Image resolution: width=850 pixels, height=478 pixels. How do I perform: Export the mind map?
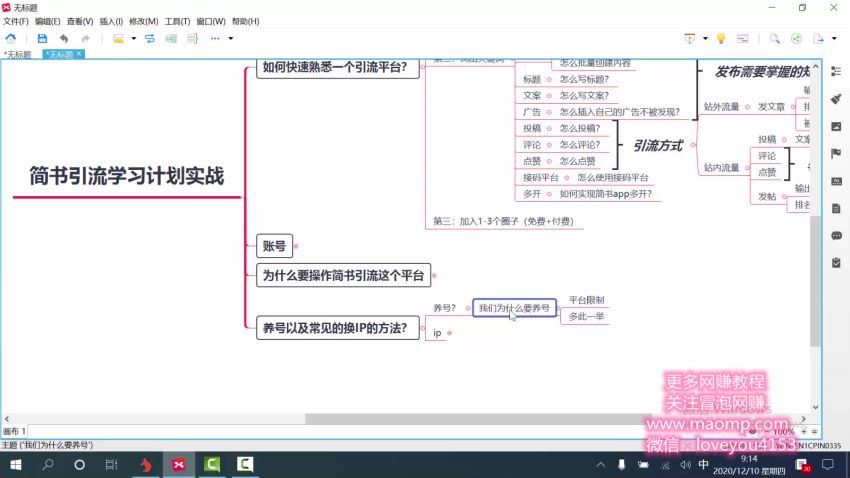(x=819, y=38)
